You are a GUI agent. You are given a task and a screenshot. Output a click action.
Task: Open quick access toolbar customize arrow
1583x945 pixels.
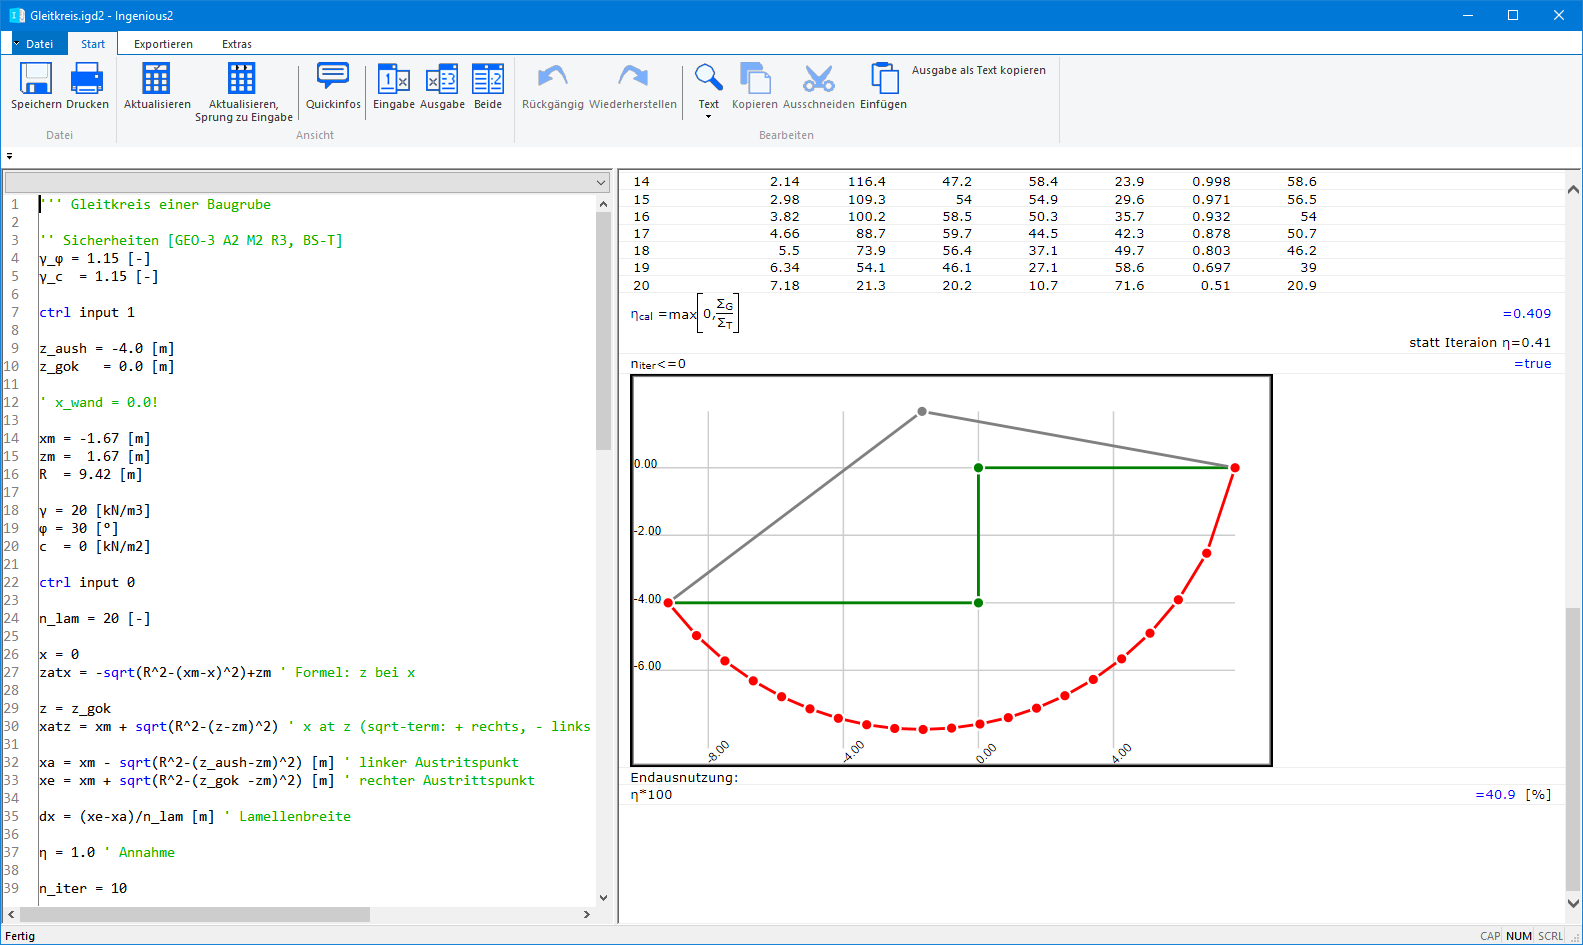tap(9, 156)
